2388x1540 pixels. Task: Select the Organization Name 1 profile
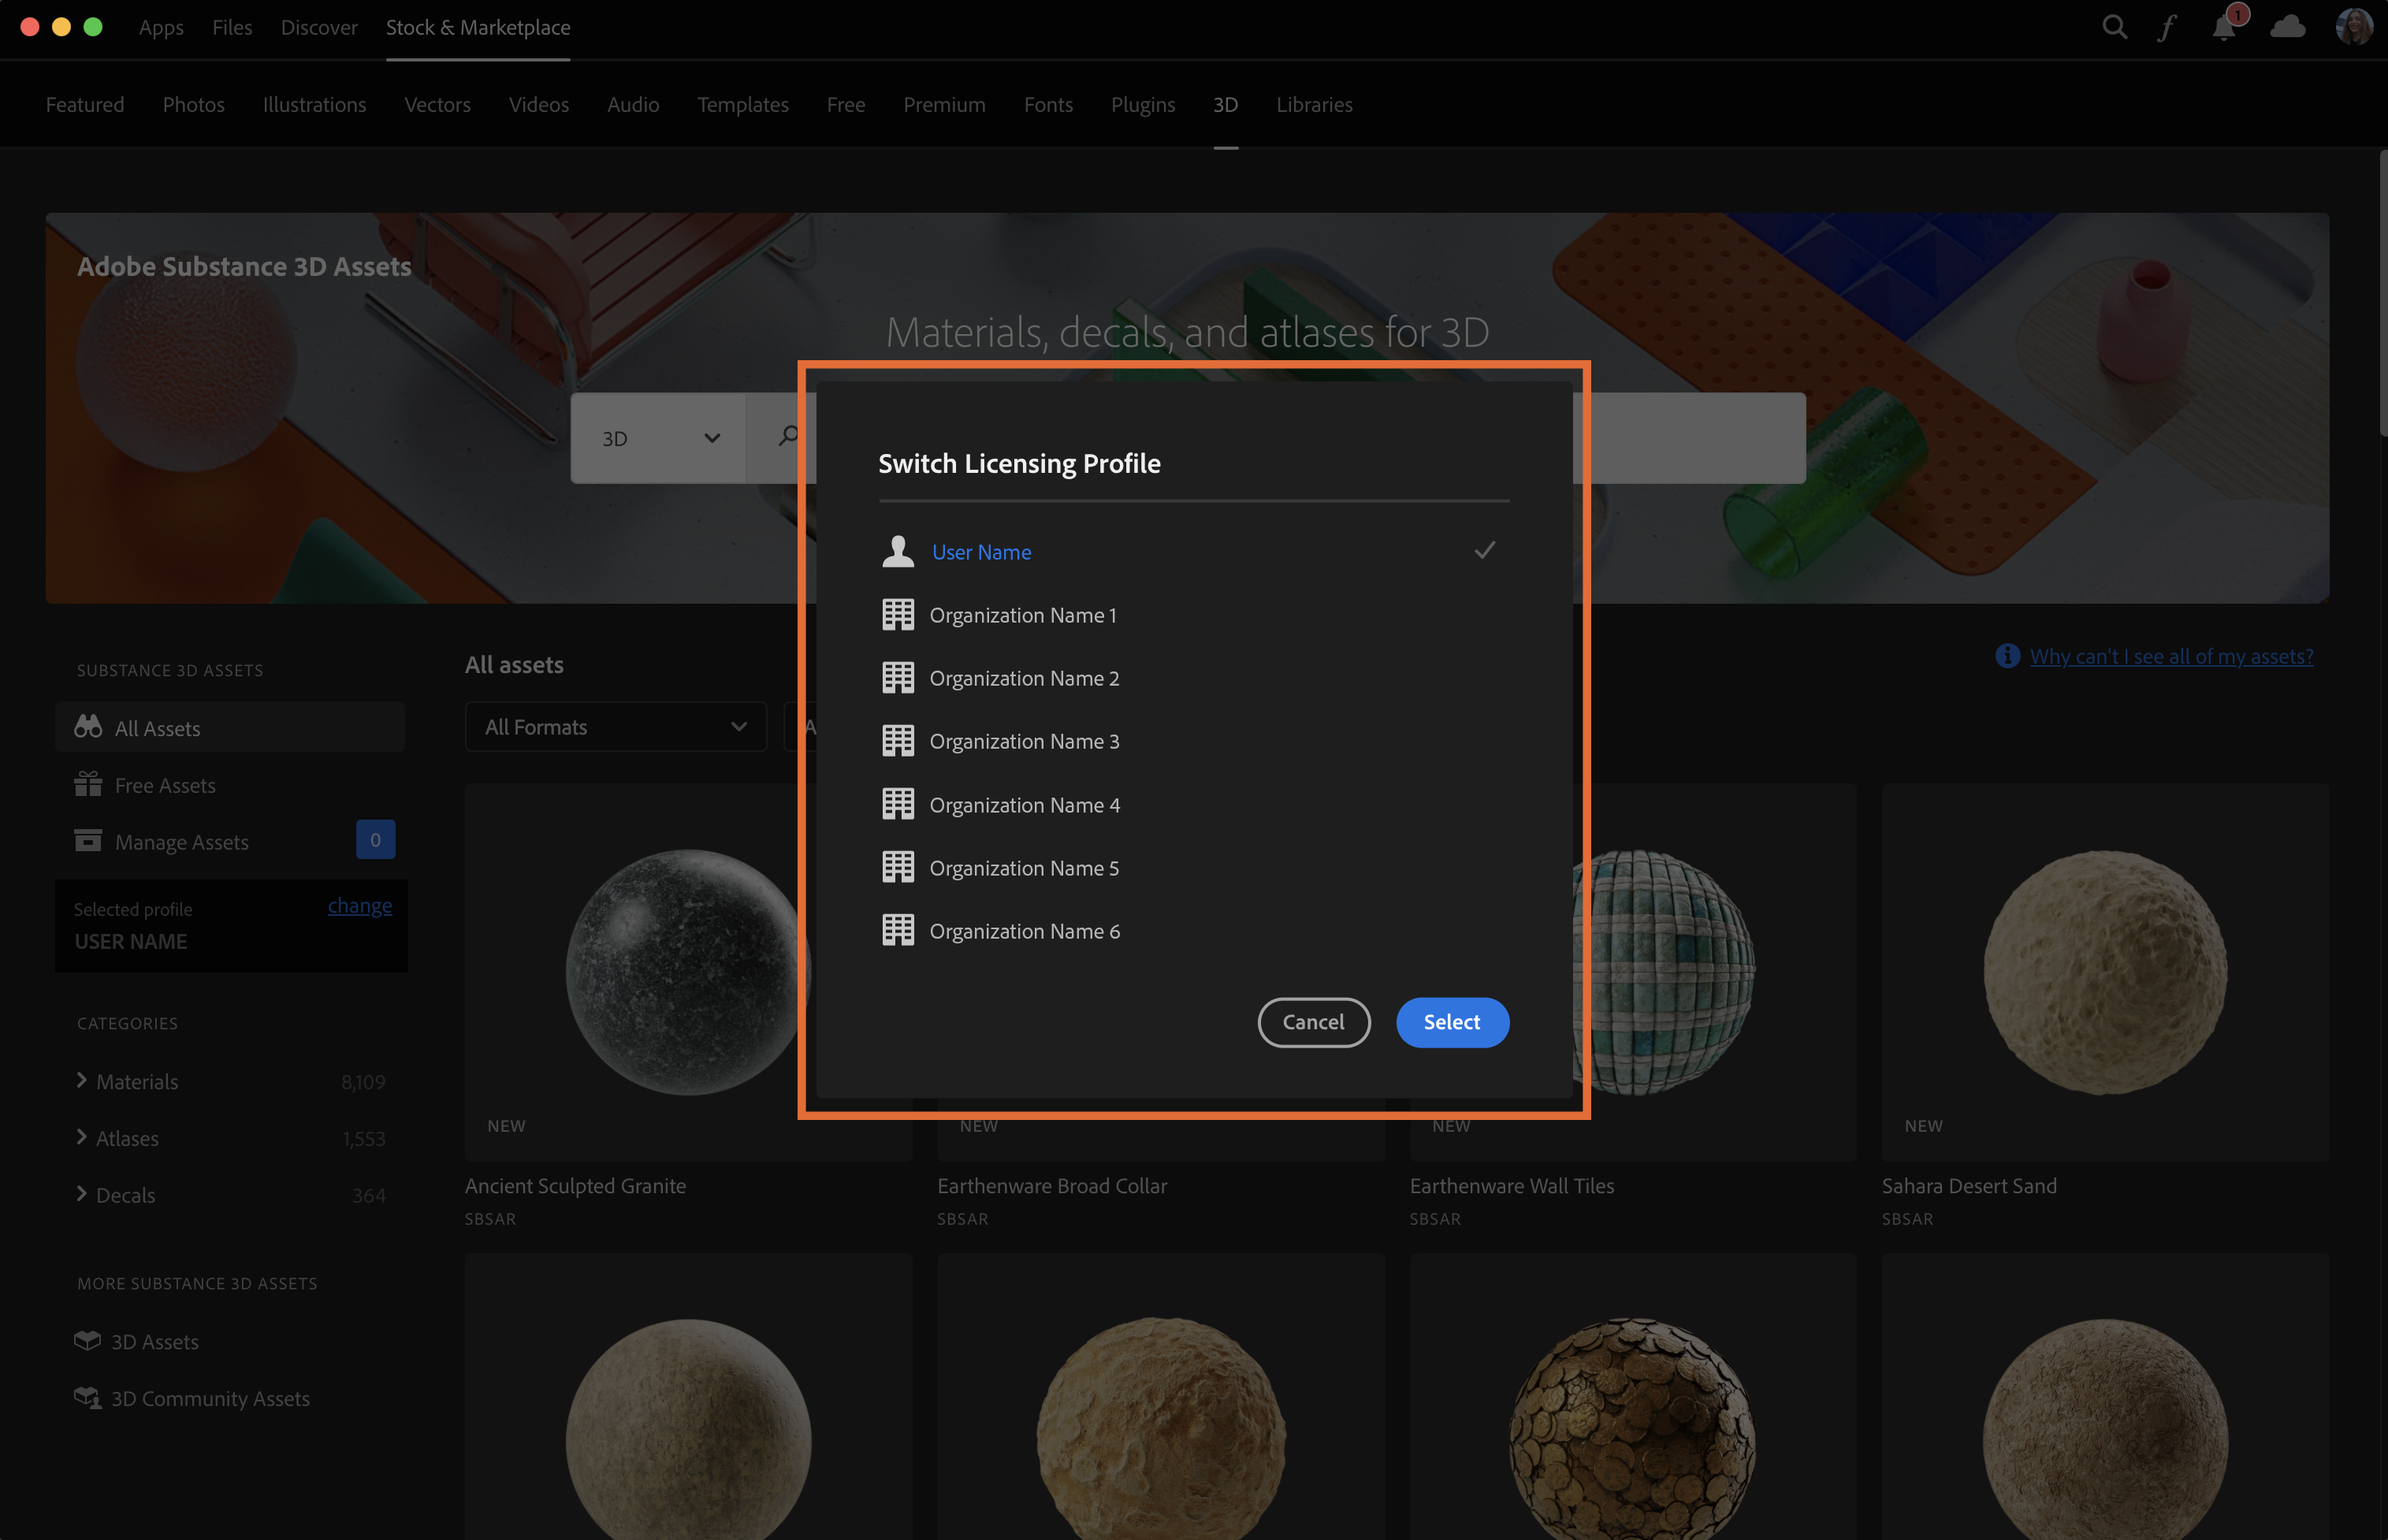click(1022, 615)
